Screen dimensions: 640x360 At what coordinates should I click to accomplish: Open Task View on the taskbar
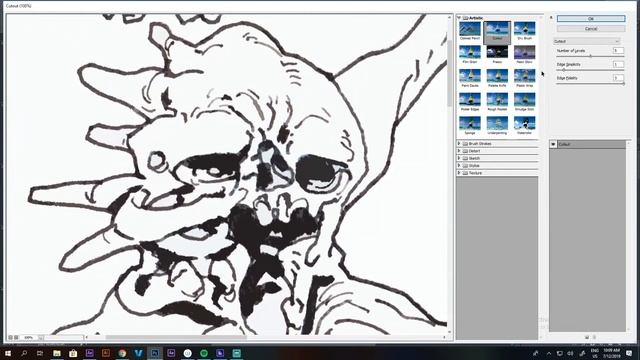pyautogui.click(x=40, y=353)
